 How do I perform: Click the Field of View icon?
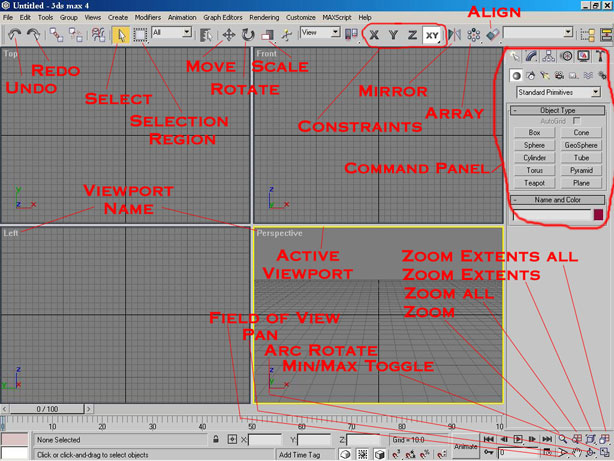[x=562, y=453]
